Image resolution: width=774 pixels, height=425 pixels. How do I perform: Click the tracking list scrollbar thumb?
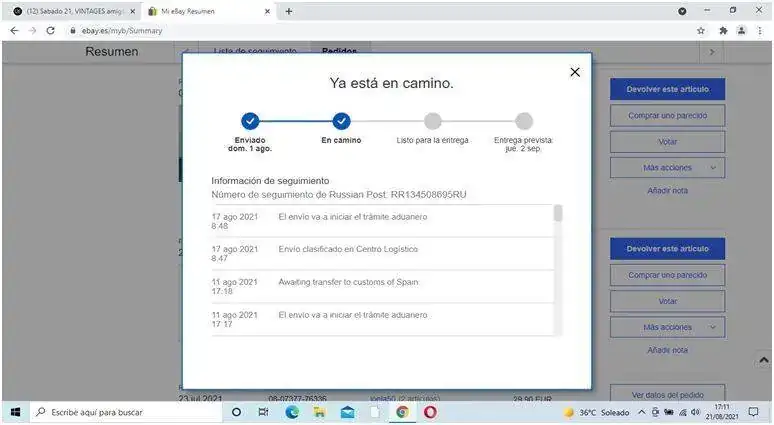coord(558,213)
